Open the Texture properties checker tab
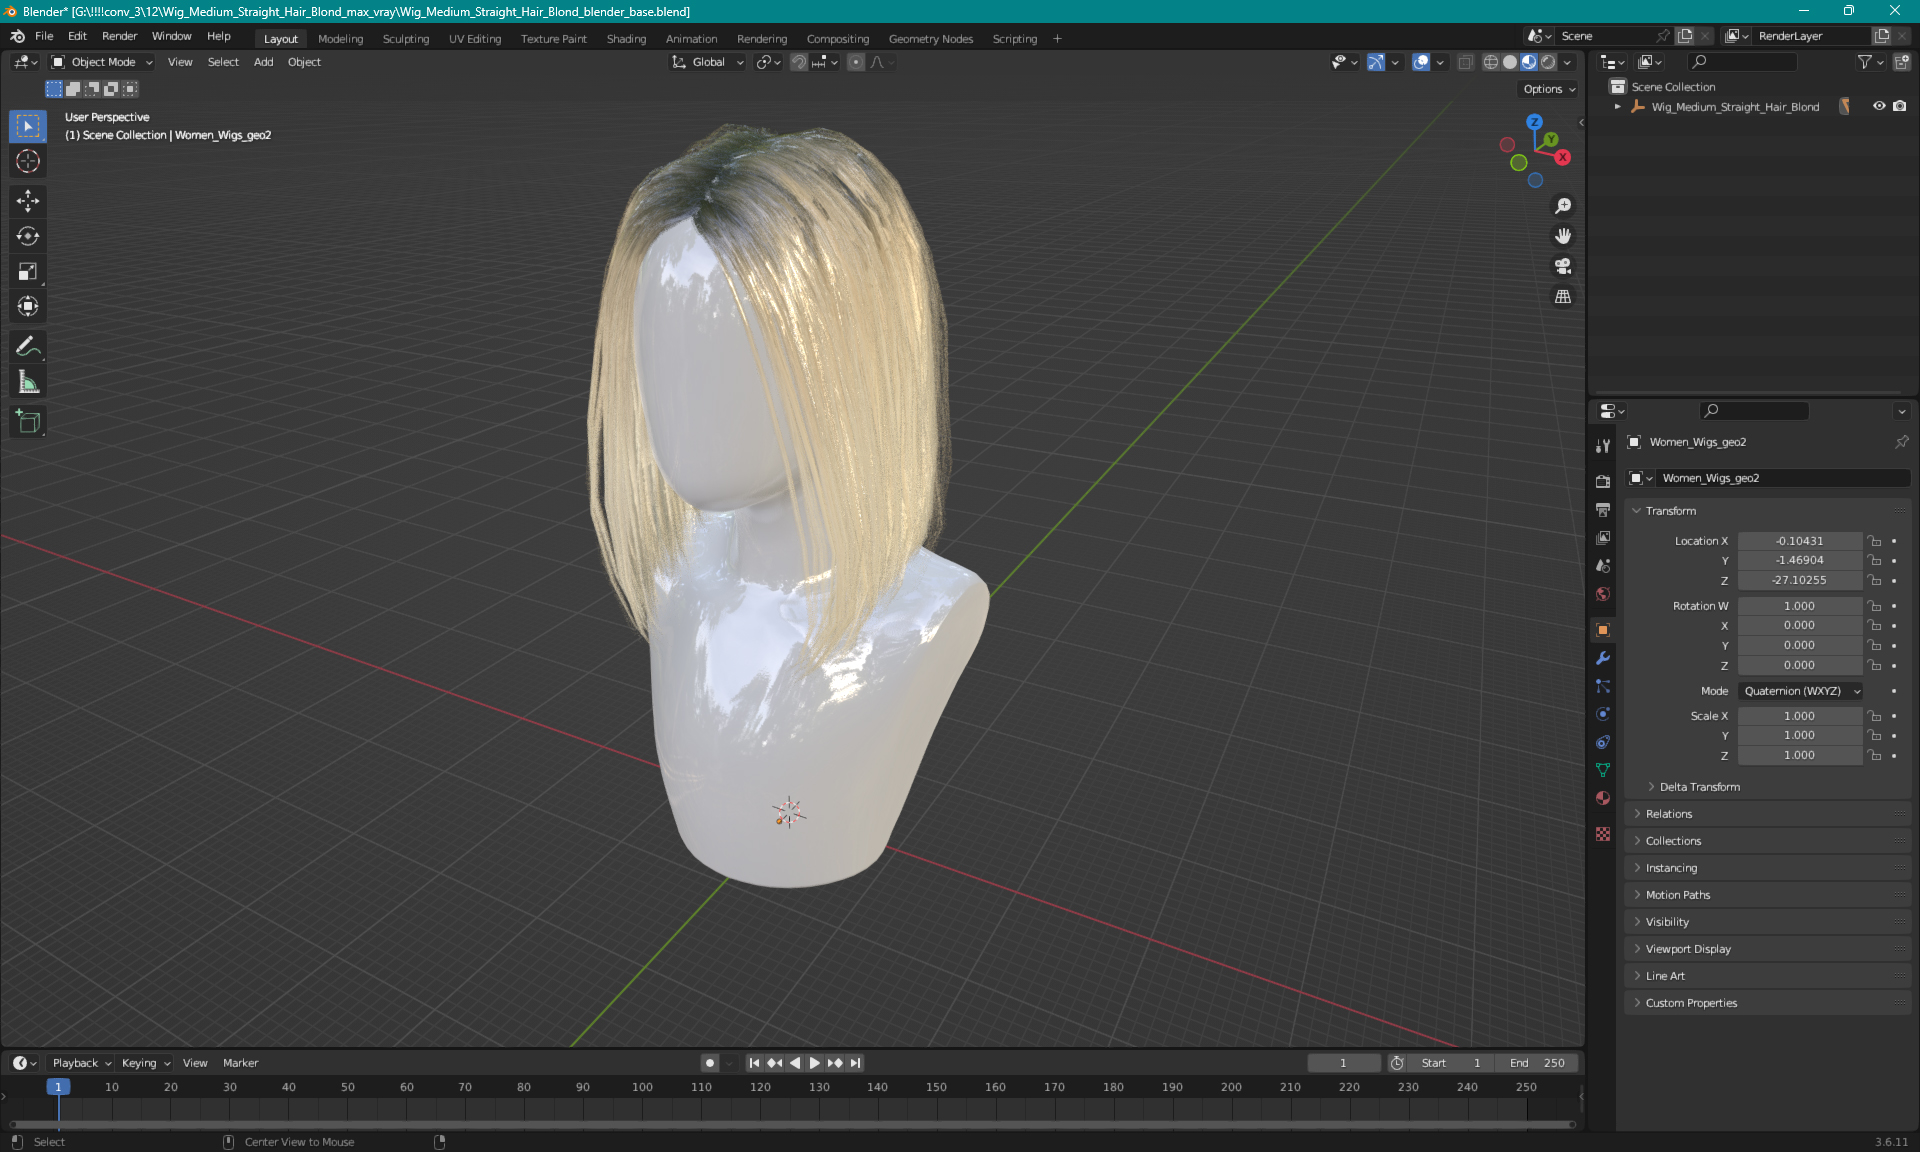 pyautogui.click(x=1603, y=834)
